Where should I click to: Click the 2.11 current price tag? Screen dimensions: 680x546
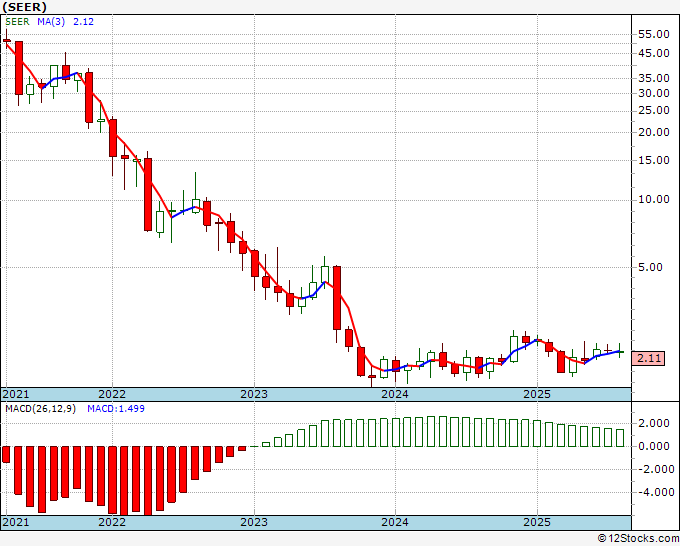point(649,359)
